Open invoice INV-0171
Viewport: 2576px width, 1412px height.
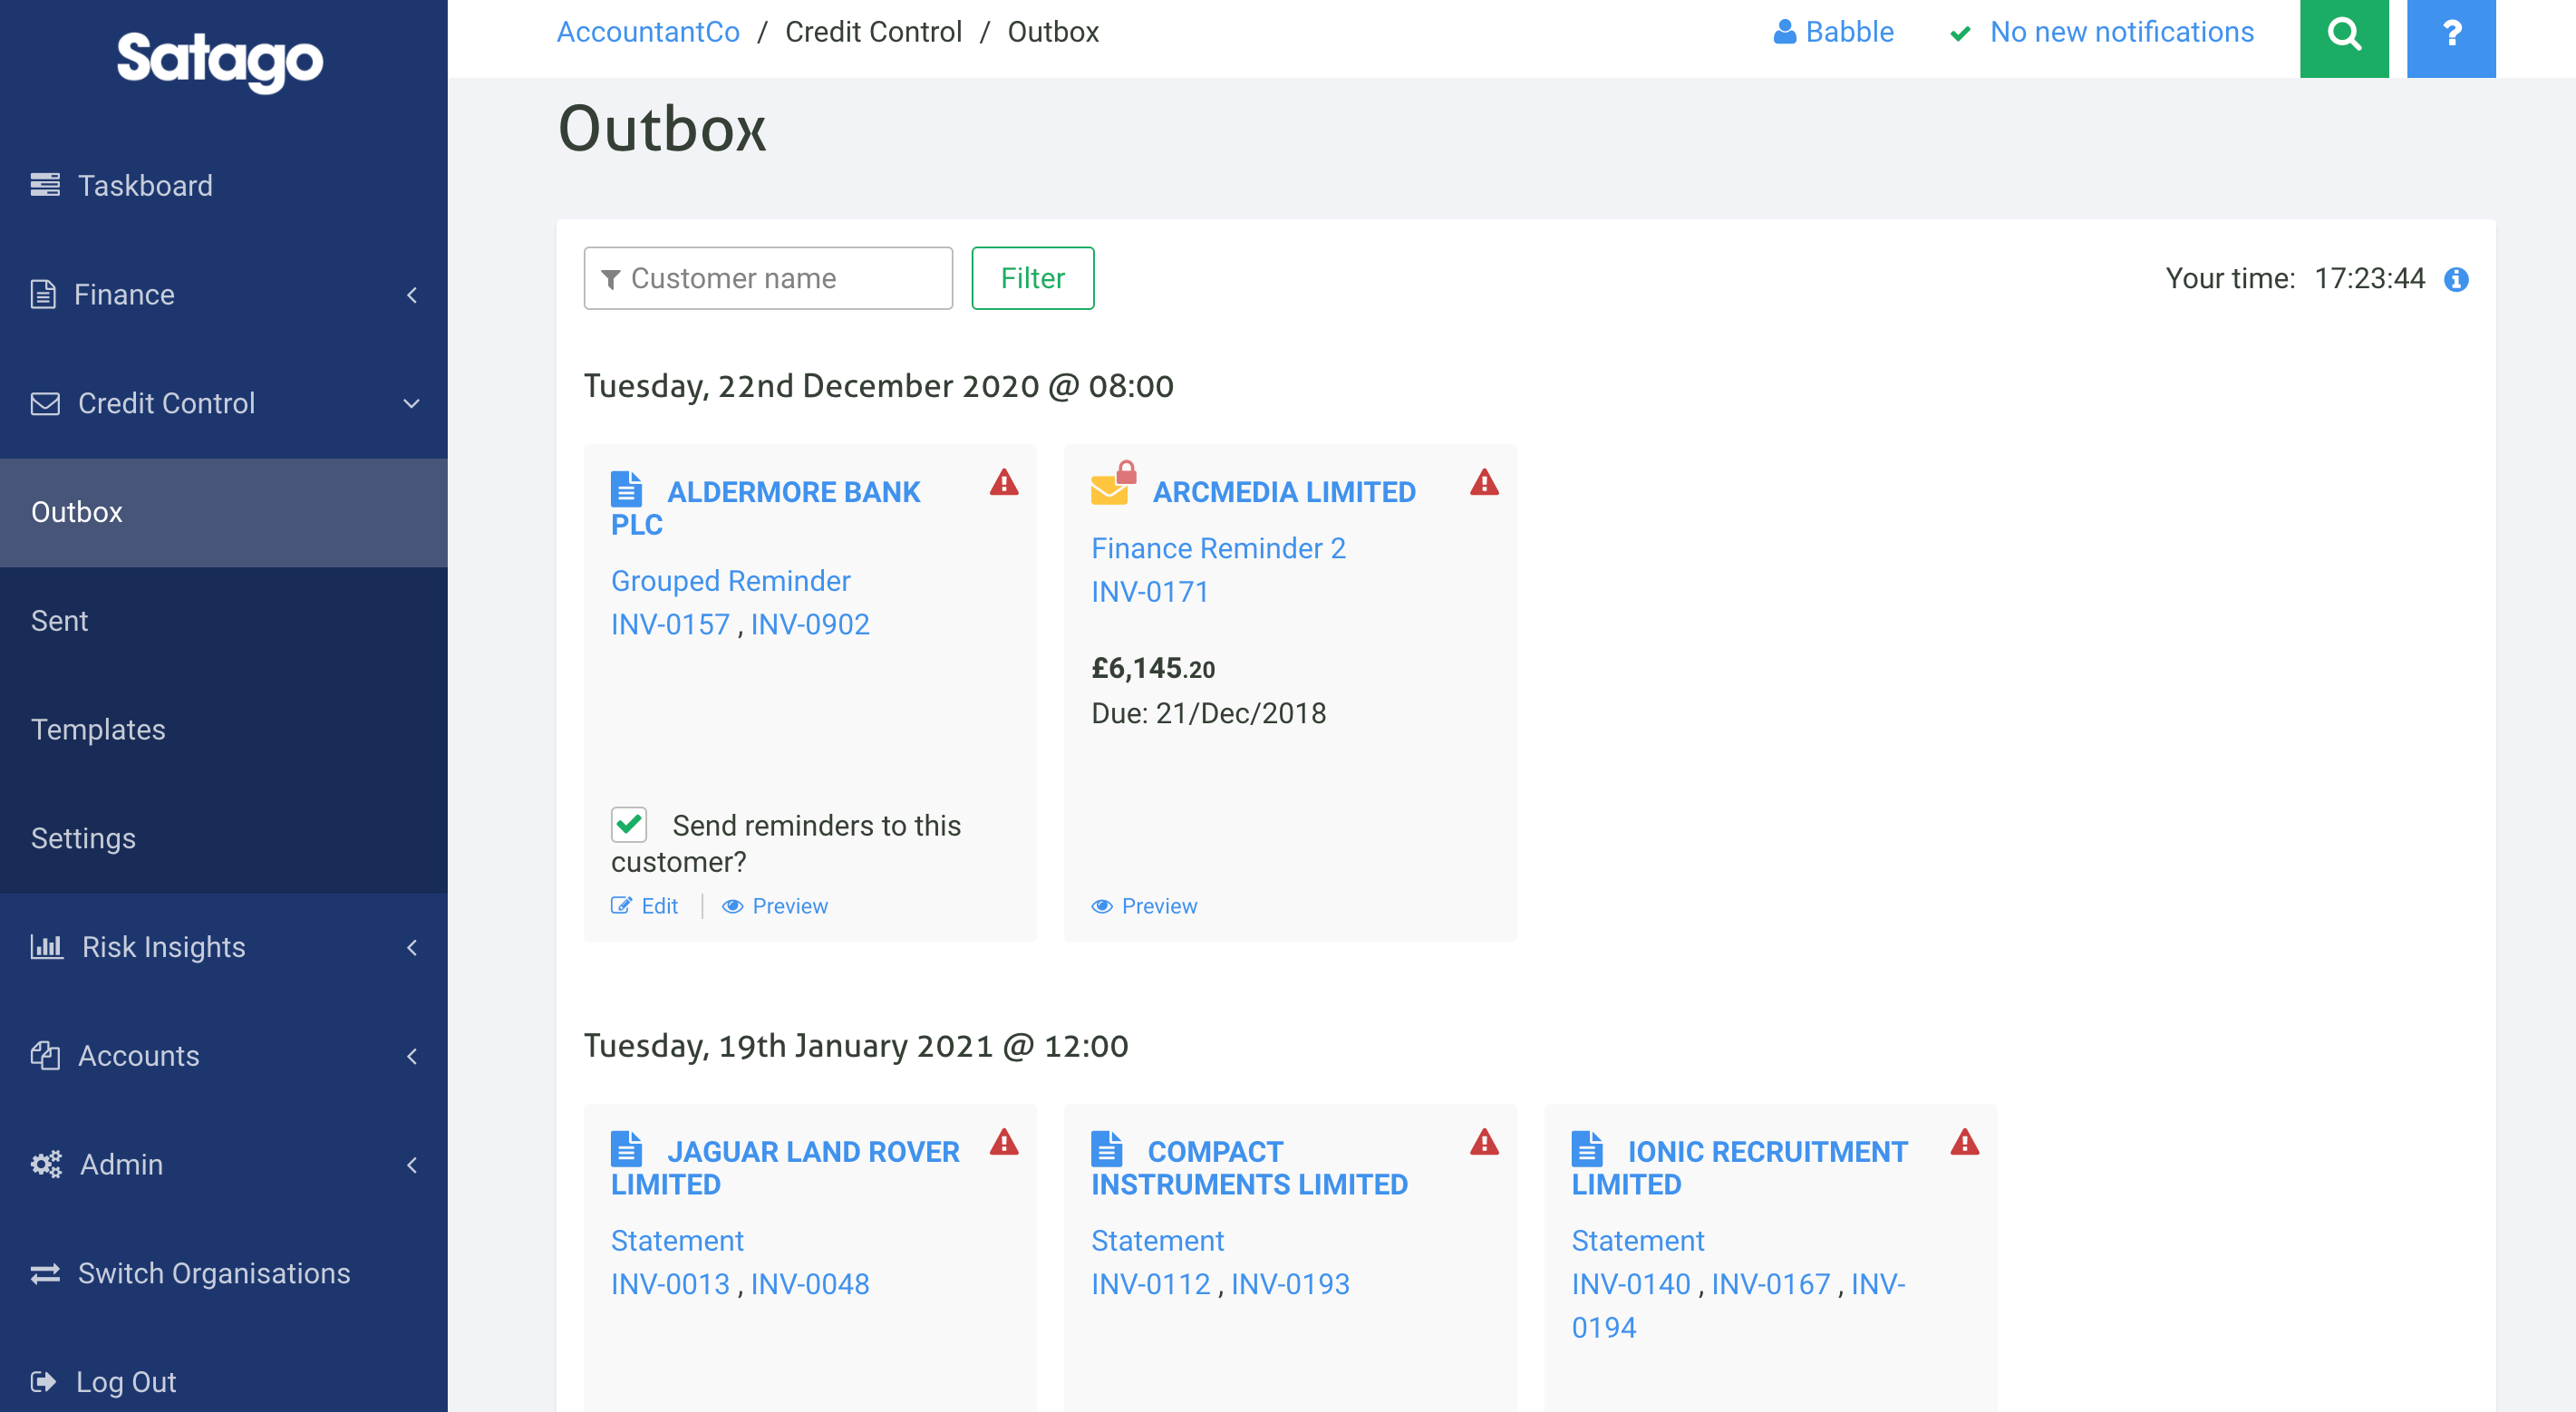pos(1149,591)
